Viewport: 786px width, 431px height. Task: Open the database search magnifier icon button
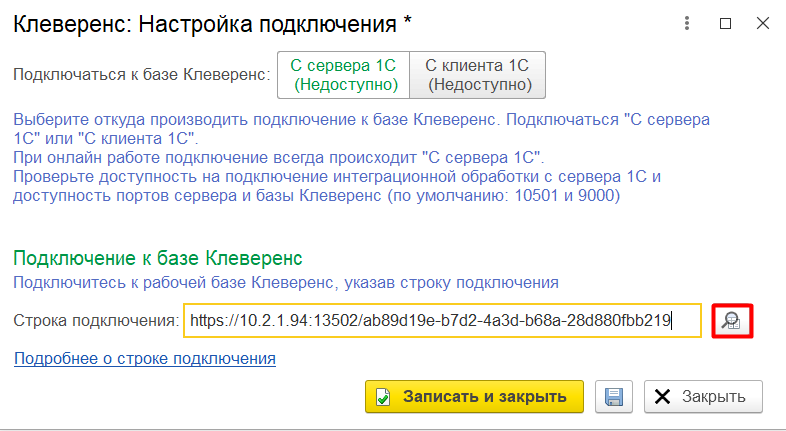[x=732, y=321]
